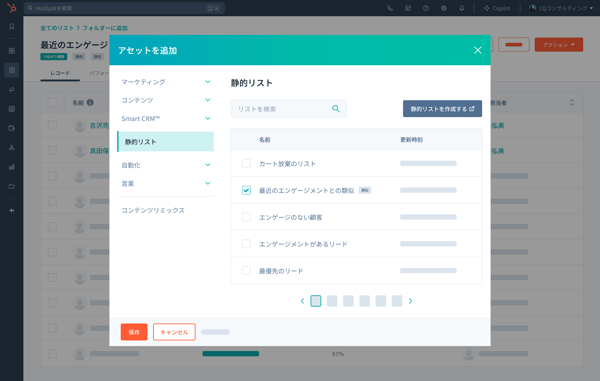Viewport: 600px width, 381px height.
Task: Select コンテンツリミックス in the category menu
Action: [x=153, y=210]
